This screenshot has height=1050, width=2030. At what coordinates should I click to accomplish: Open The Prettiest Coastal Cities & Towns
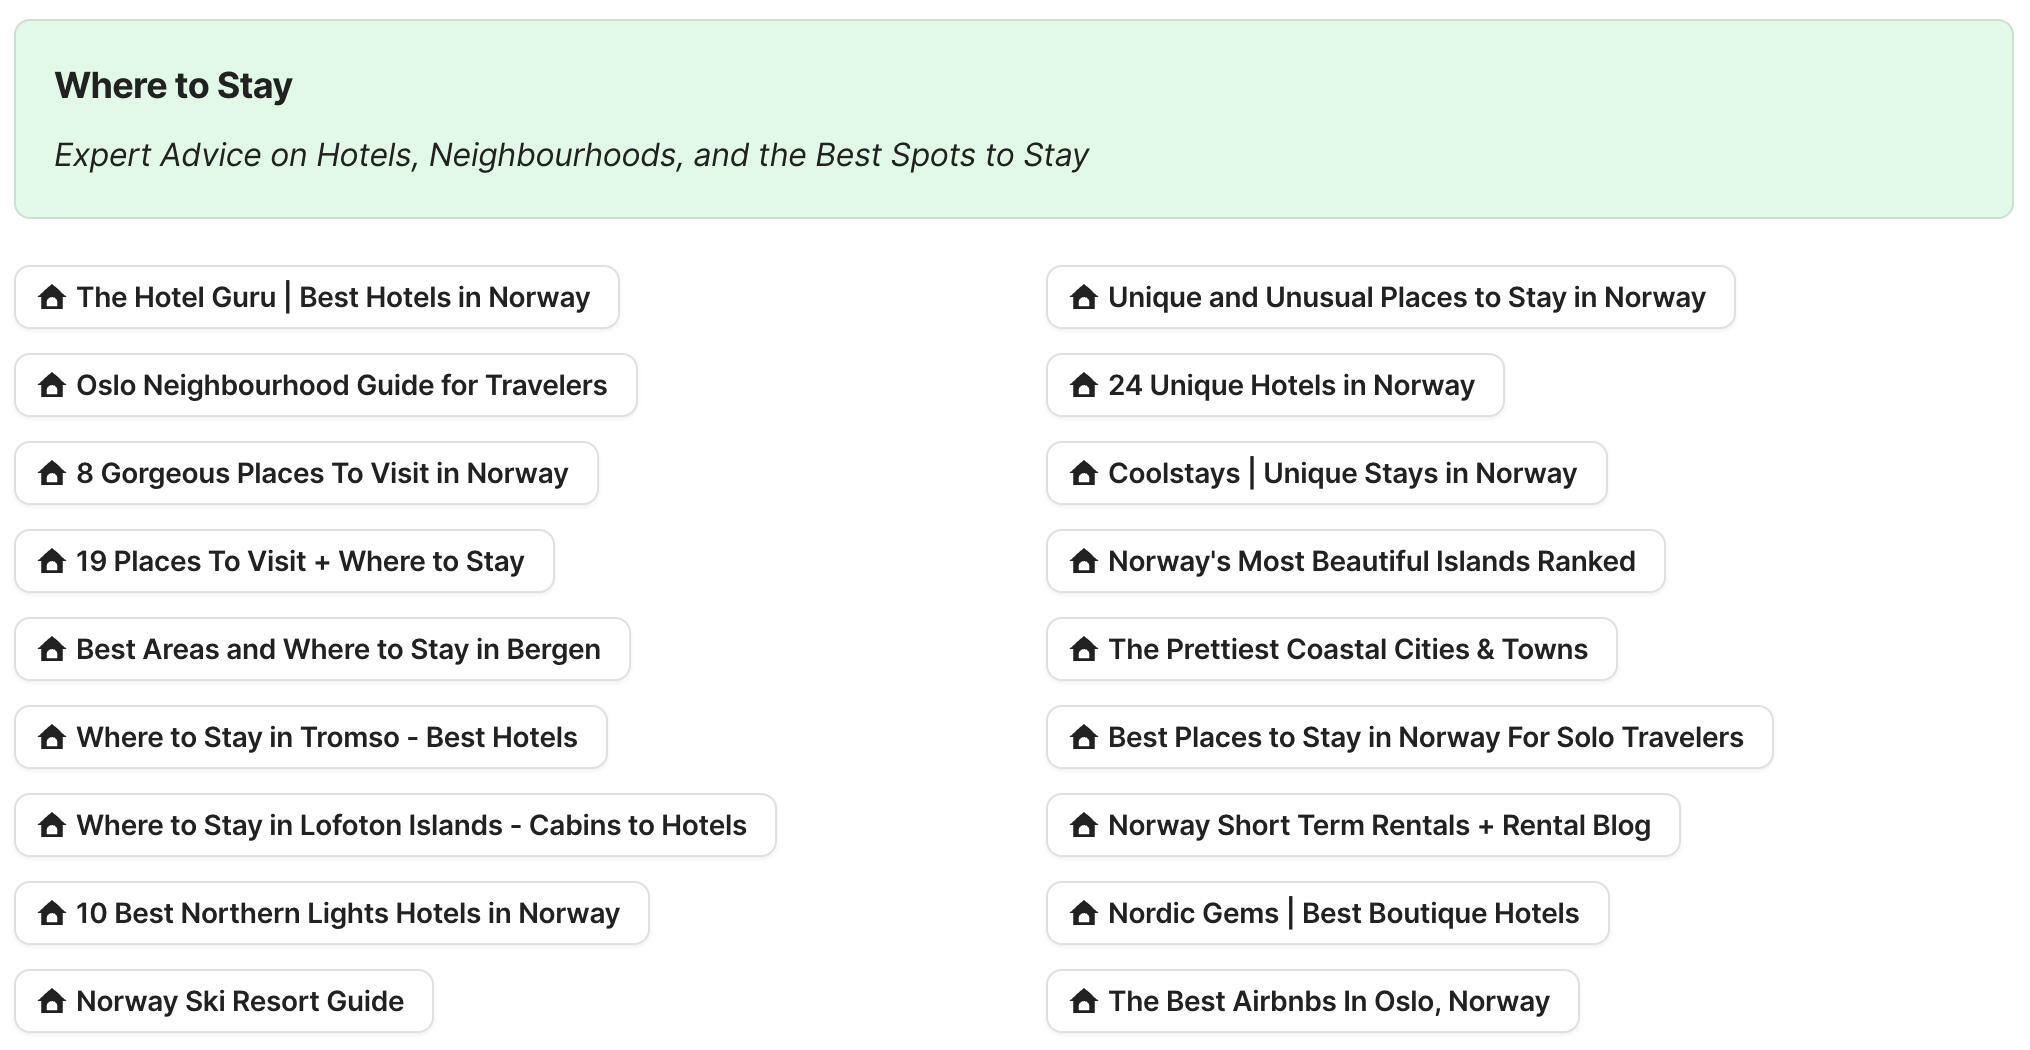[x=1330, y=649]
